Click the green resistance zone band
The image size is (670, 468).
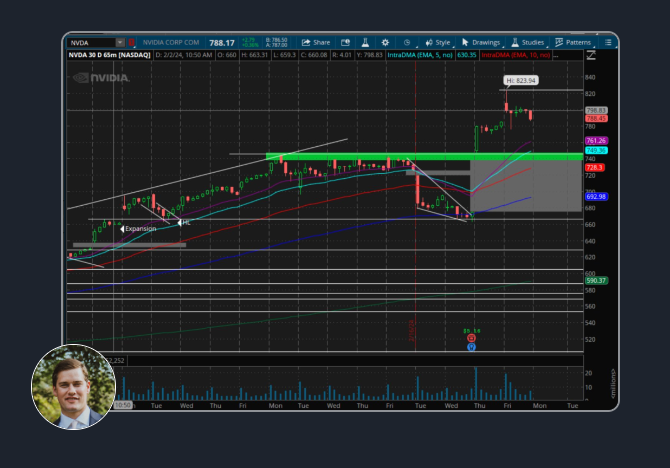[x=420, y=156]
